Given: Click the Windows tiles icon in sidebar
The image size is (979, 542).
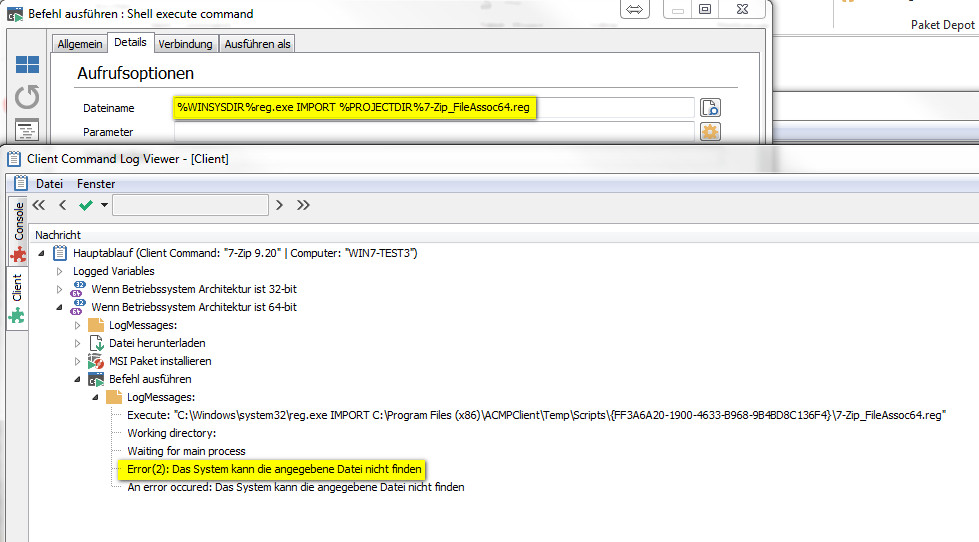Looking at the screenshot, I should (x=27, y=64).
